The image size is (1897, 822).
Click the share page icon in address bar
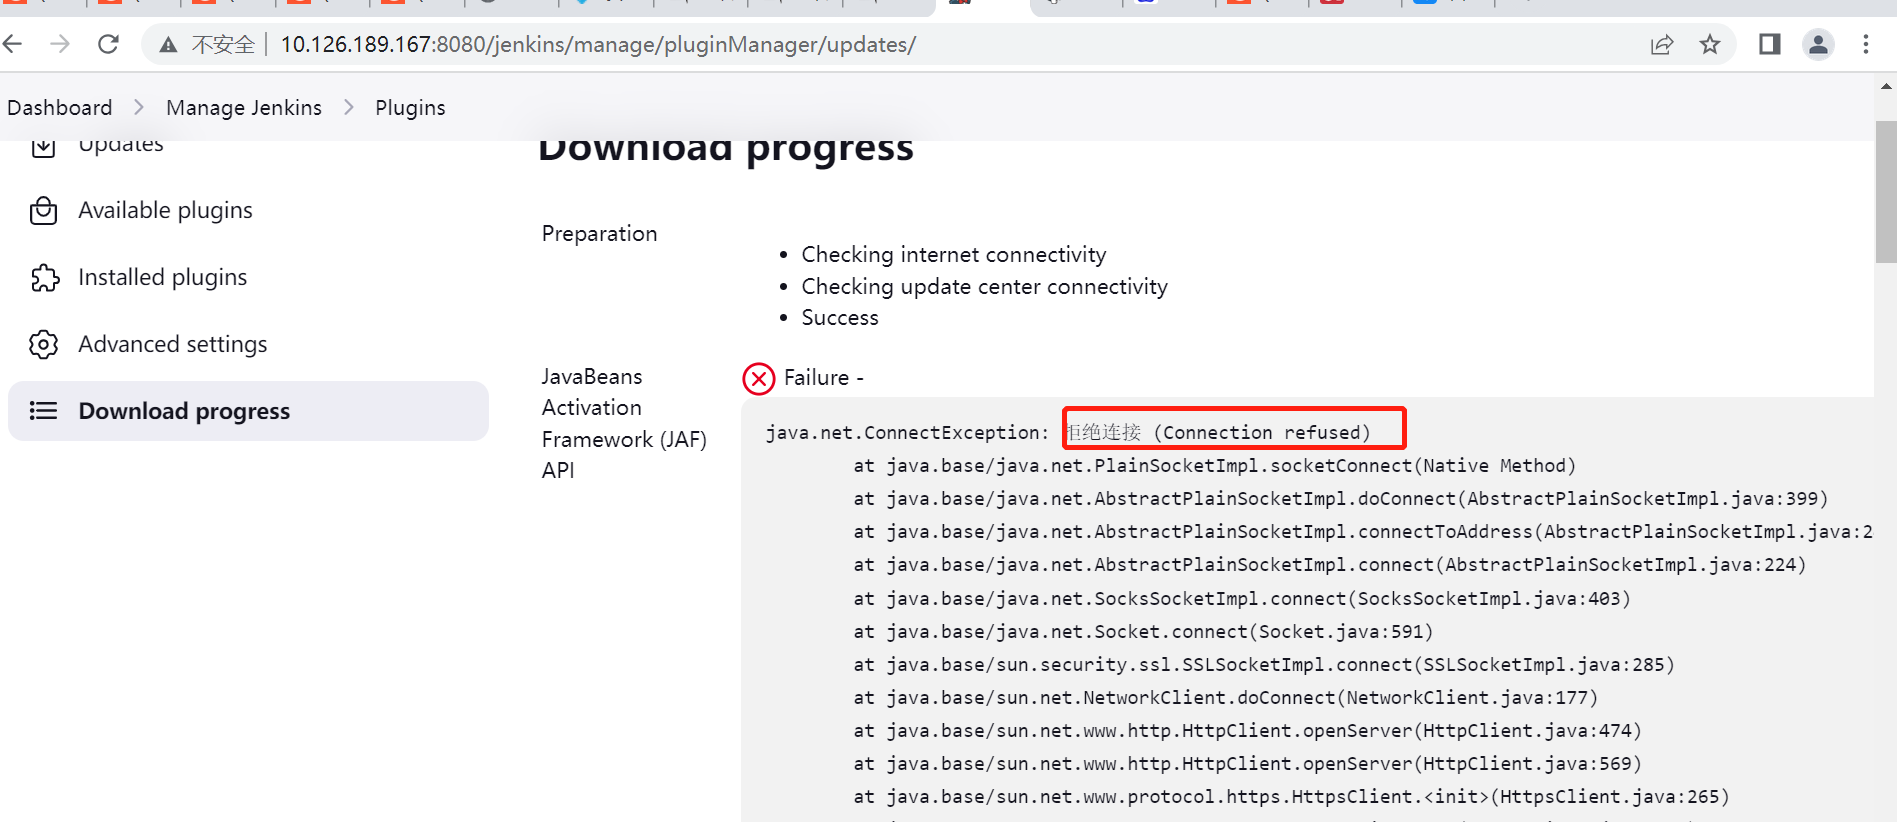(x=1662, y=44)
